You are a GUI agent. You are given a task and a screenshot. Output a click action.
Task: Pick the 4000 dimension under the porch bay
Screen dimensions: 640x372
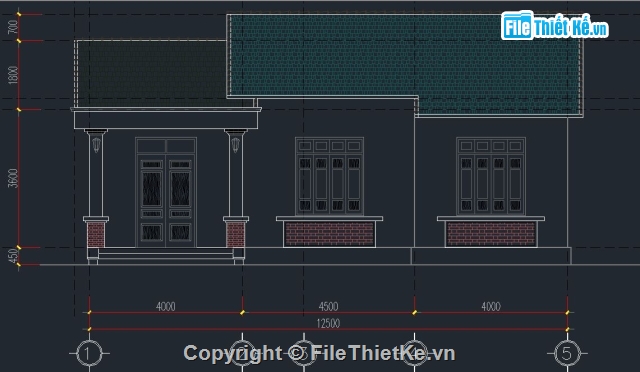pos(166,306)
